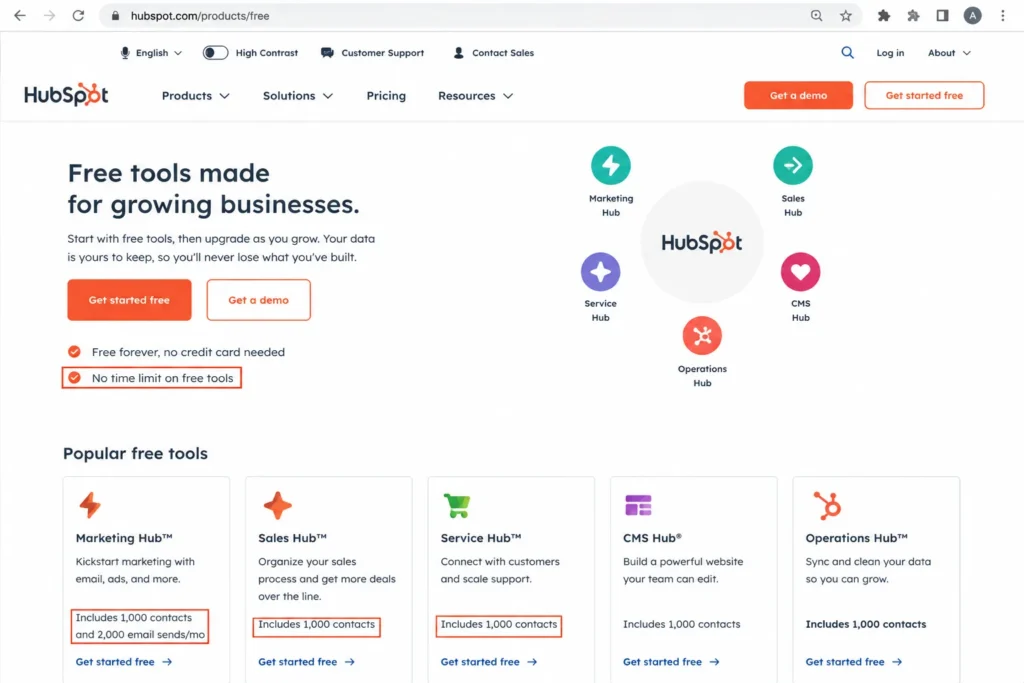Go back with the browser back arrow
This screenshot has height=683, width=1024.
[20, 16]
